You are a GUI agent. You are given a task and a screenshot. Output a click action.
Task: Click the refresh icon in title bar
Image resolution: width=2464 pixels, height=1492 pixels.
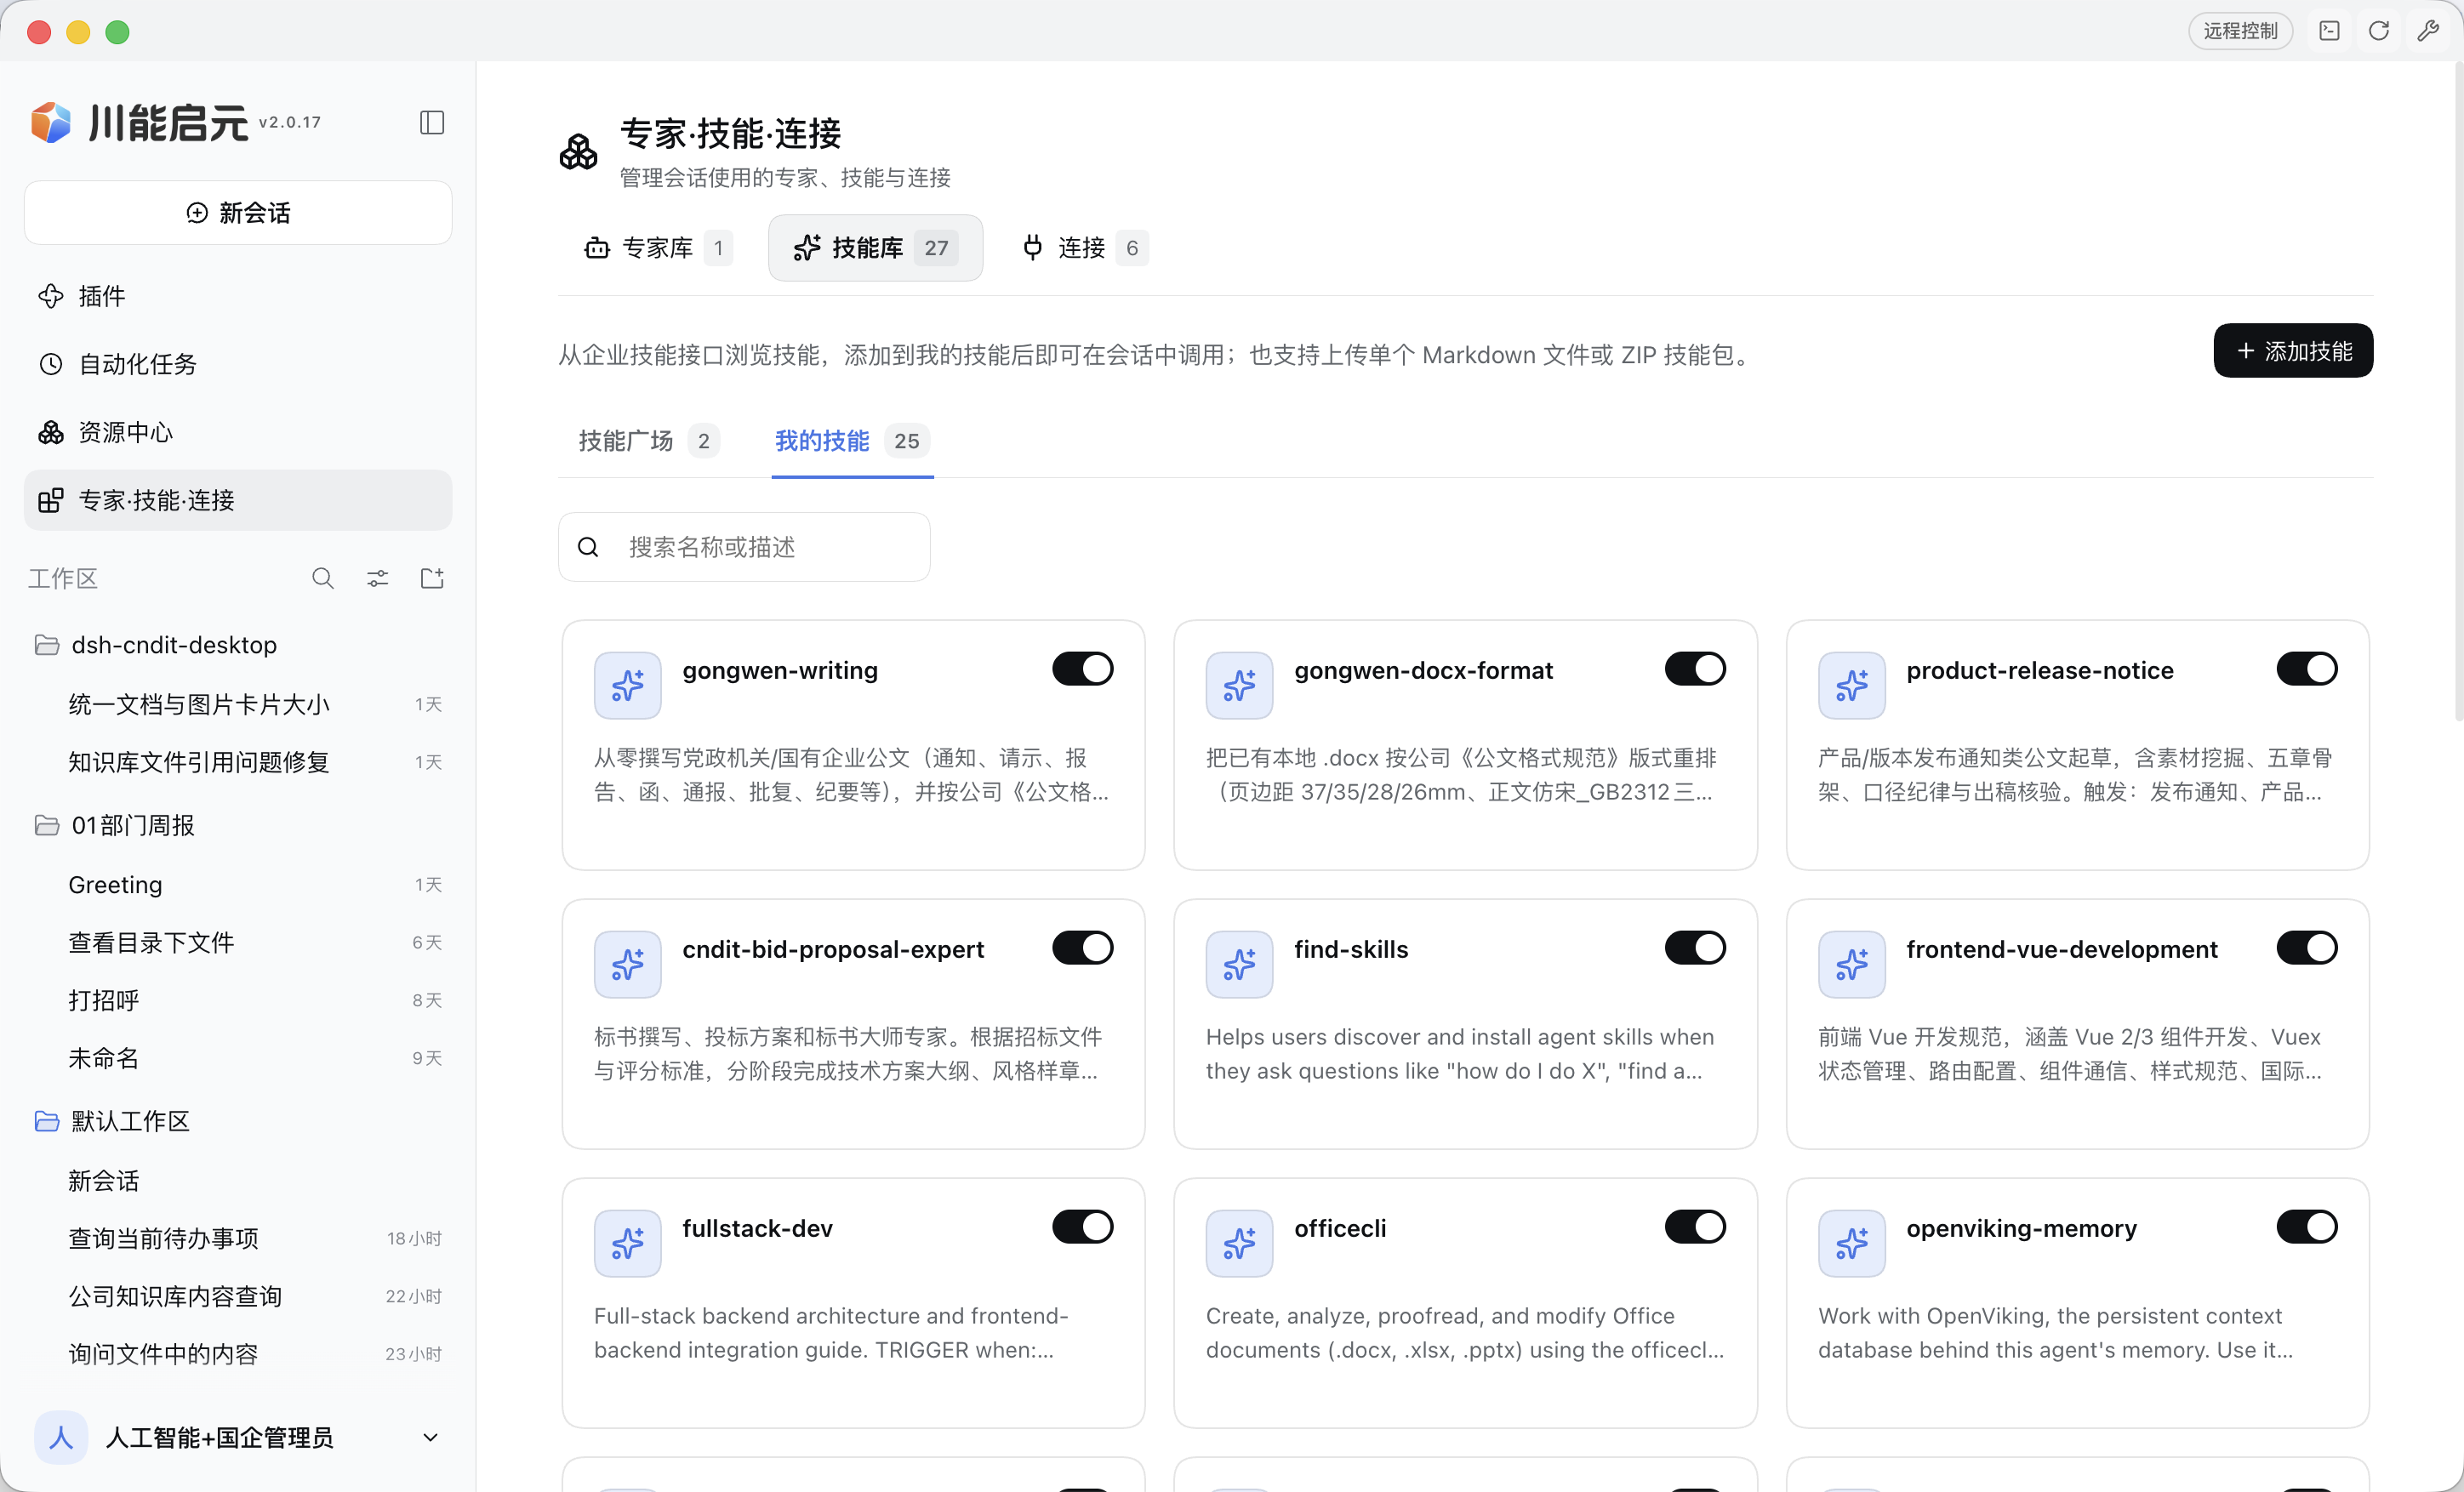2379,31
